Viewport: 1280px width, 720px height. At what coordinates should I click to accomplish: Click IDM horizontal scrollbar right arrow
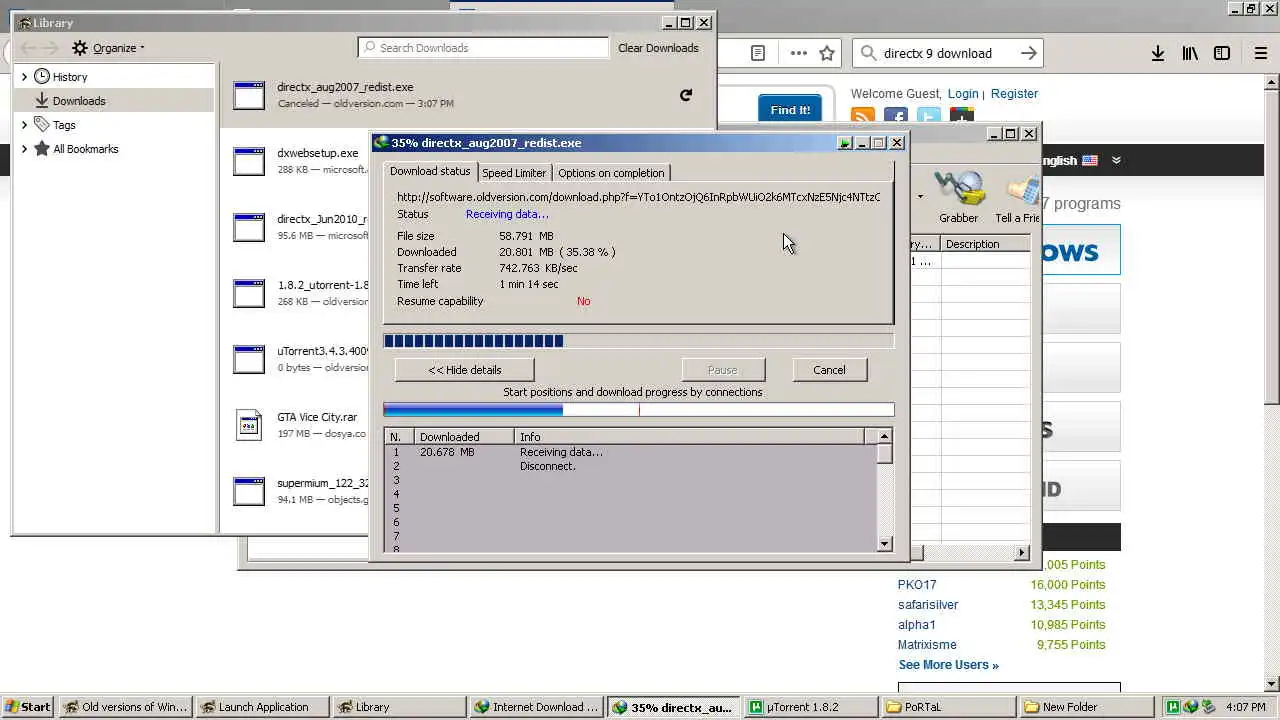[x=1021, y=552]
